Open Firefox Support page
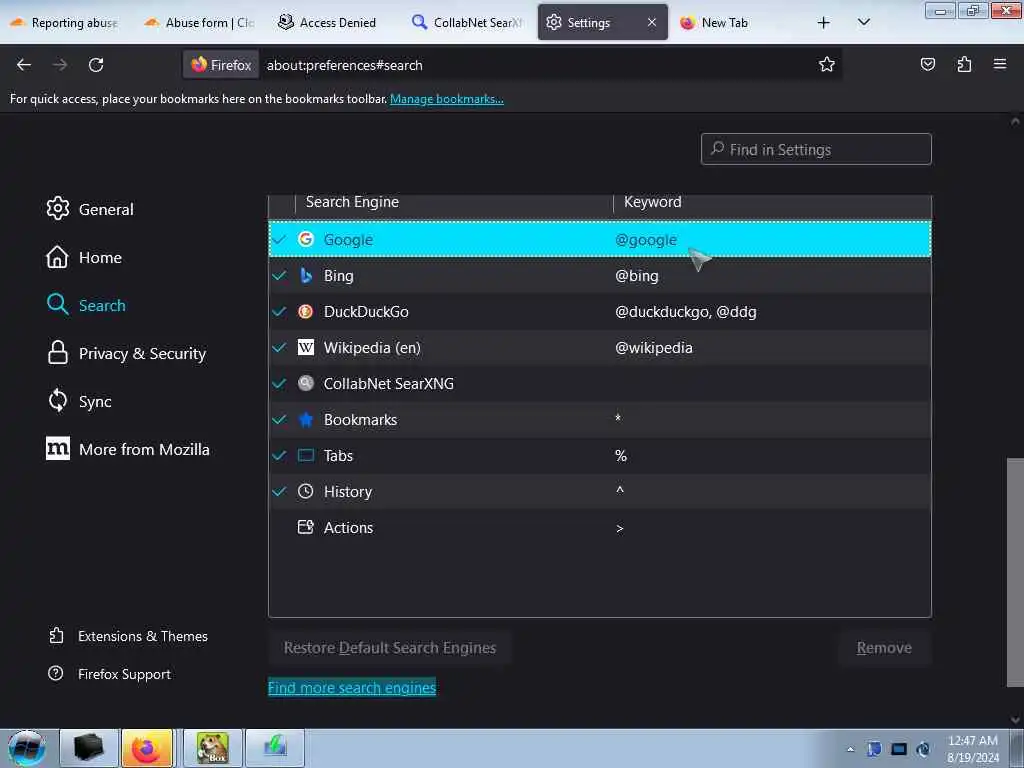Screen dimensions: 1024x768 point(110,674)
